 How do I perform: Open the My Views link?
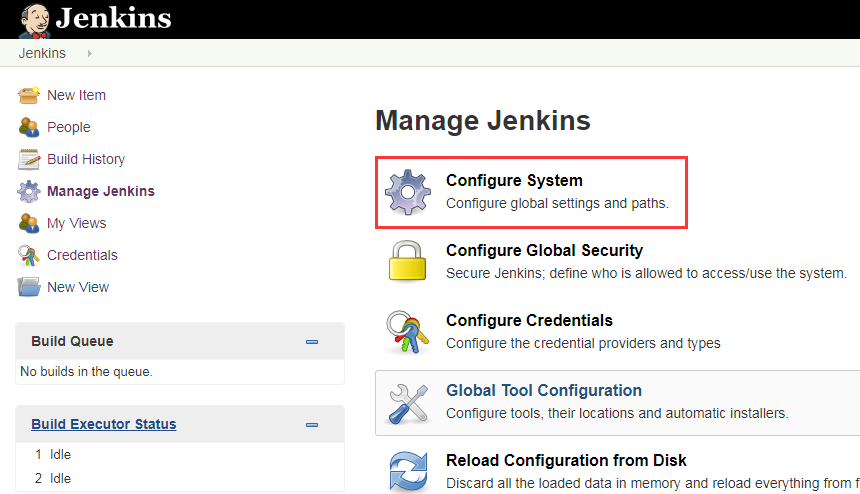coord(77,223)
